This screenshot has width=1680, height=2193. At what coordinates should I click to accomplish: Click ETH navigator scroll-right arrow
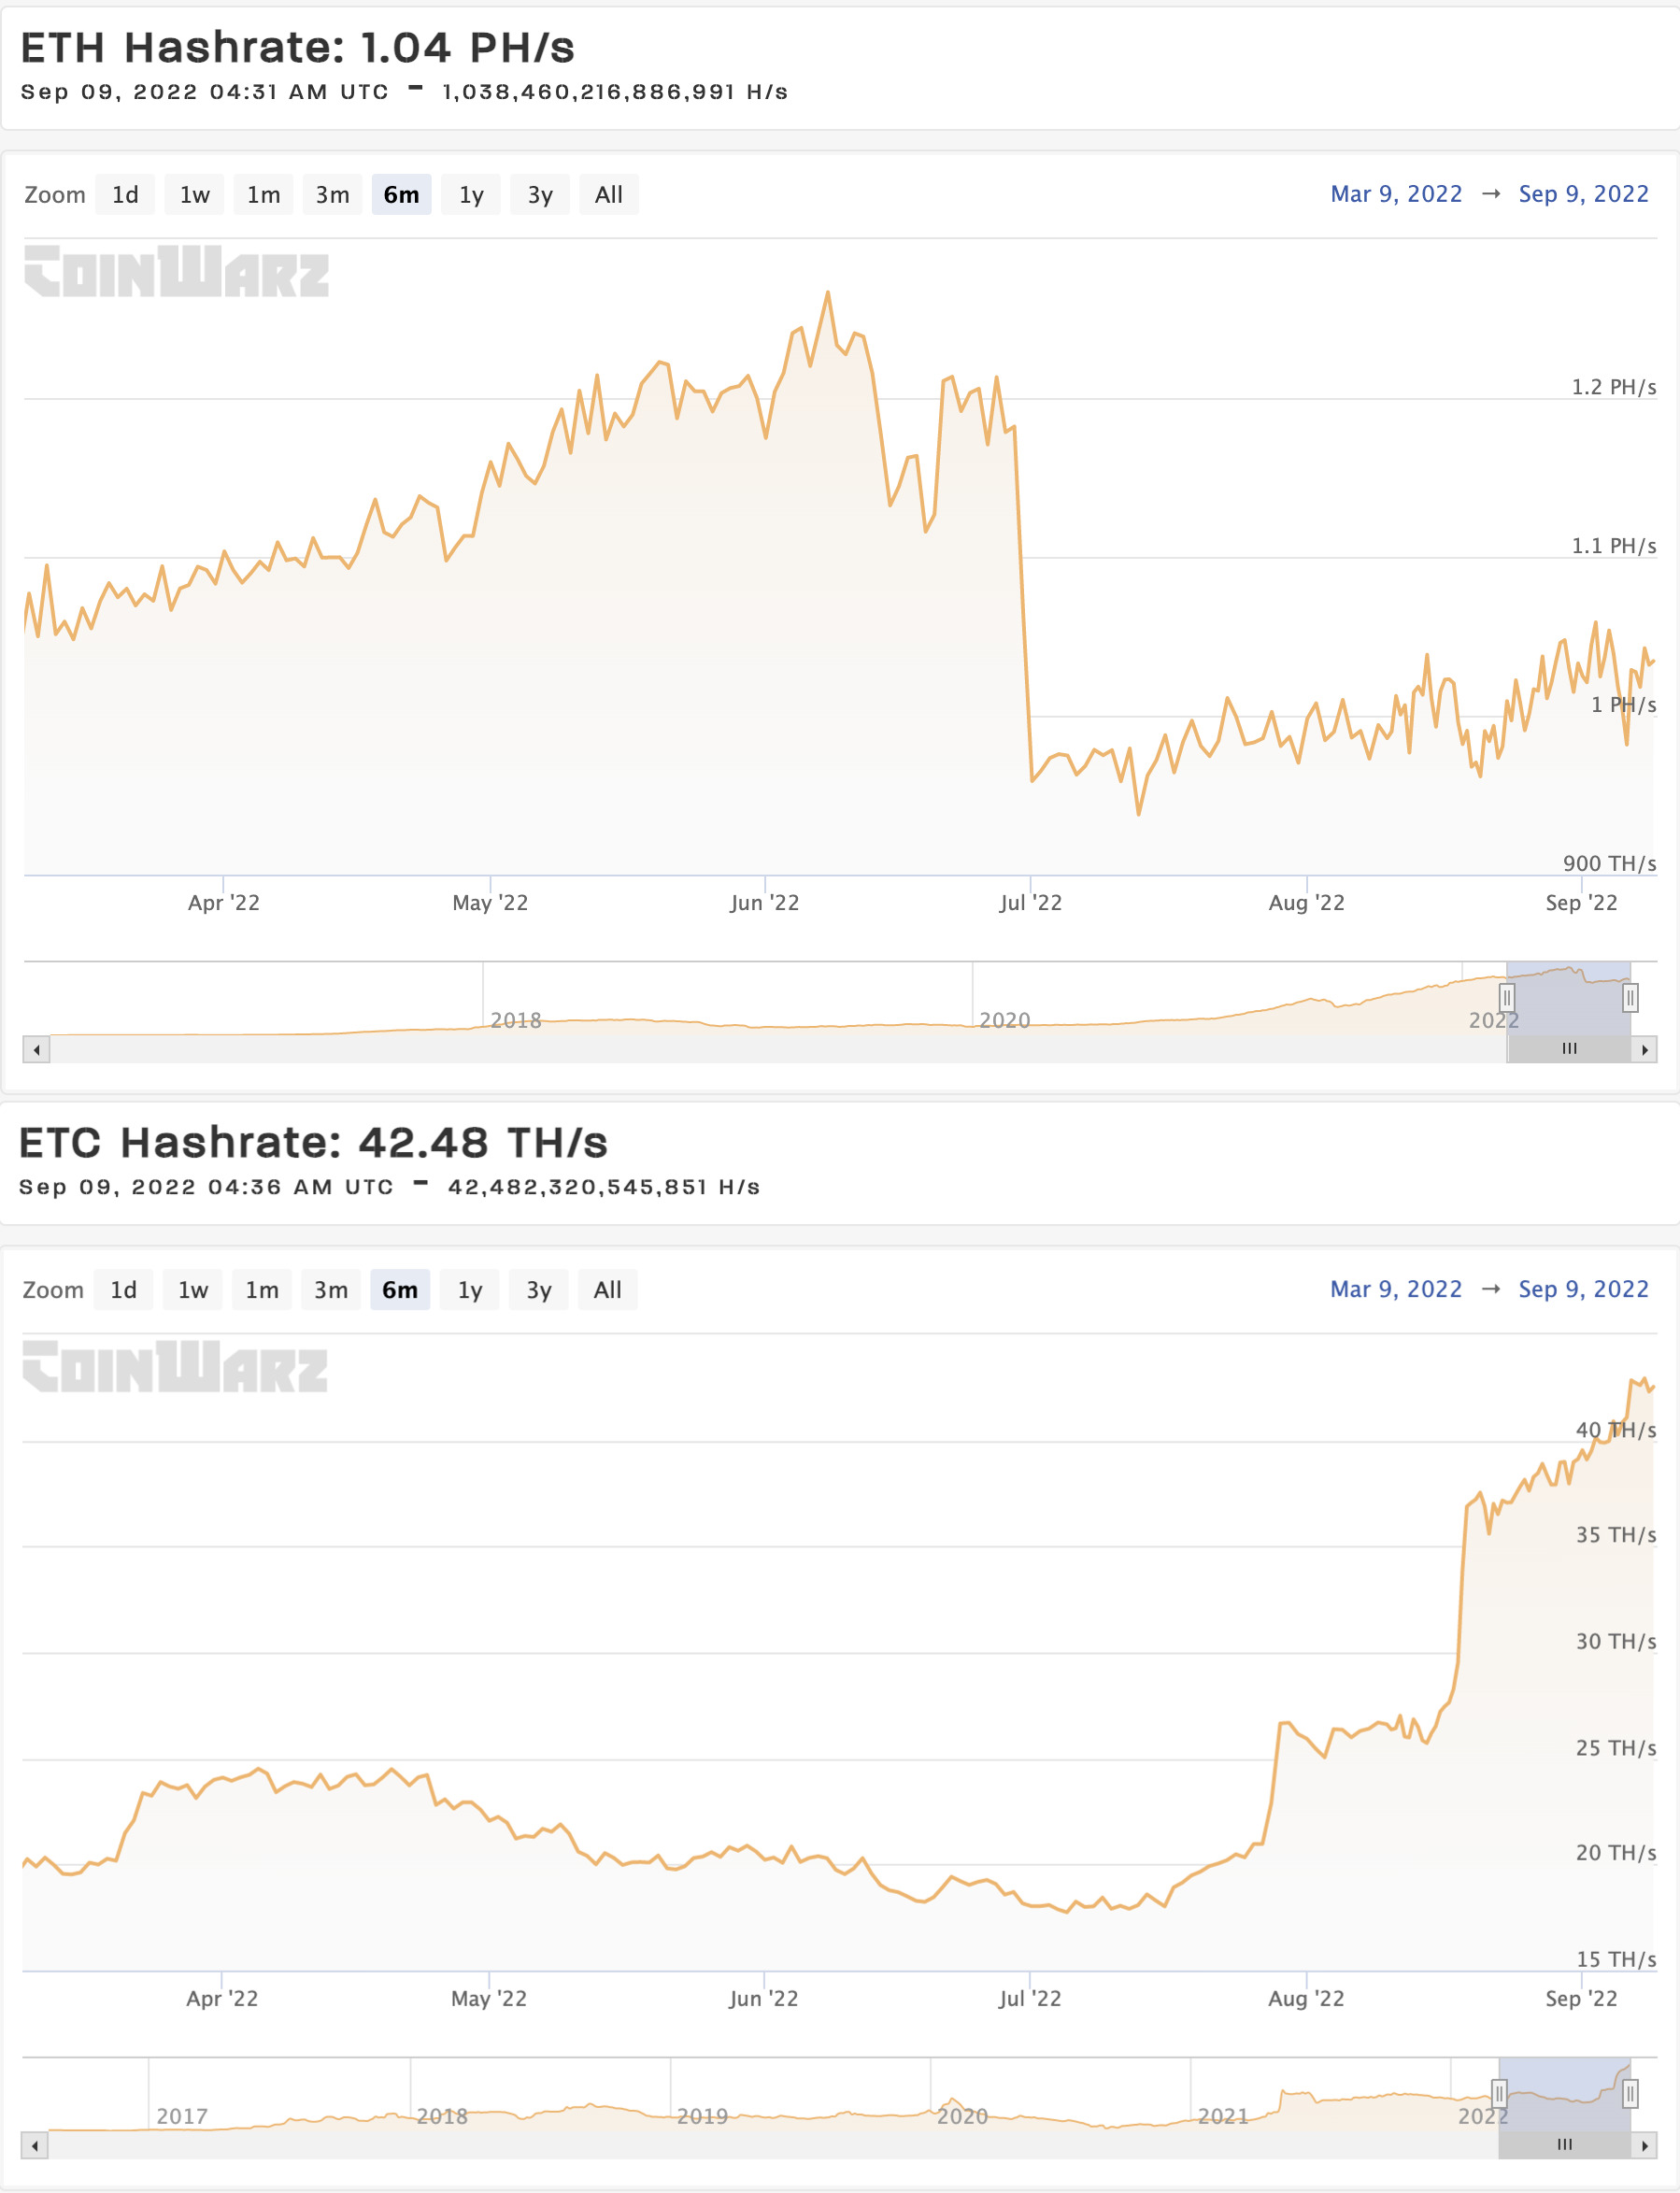1645,1049
